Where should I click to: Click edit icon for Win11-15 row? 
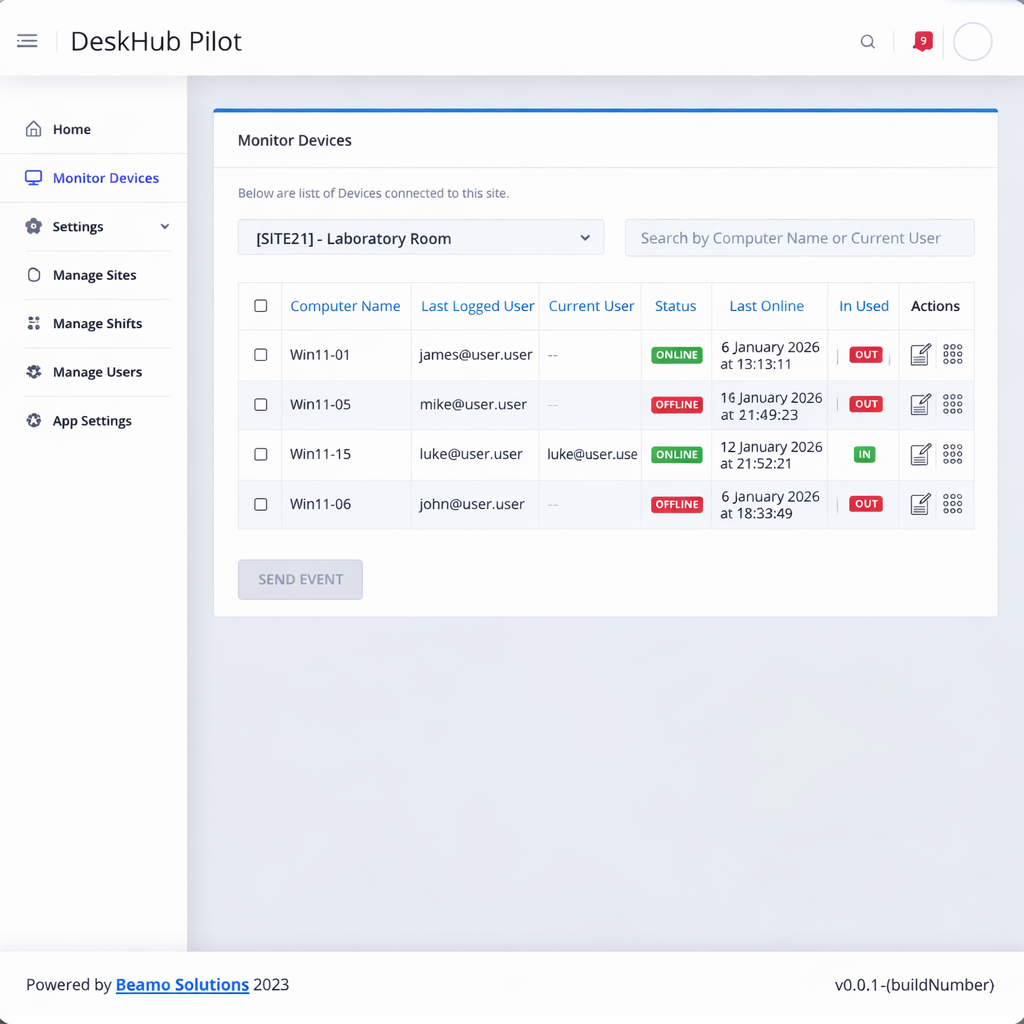click(920, 454)
